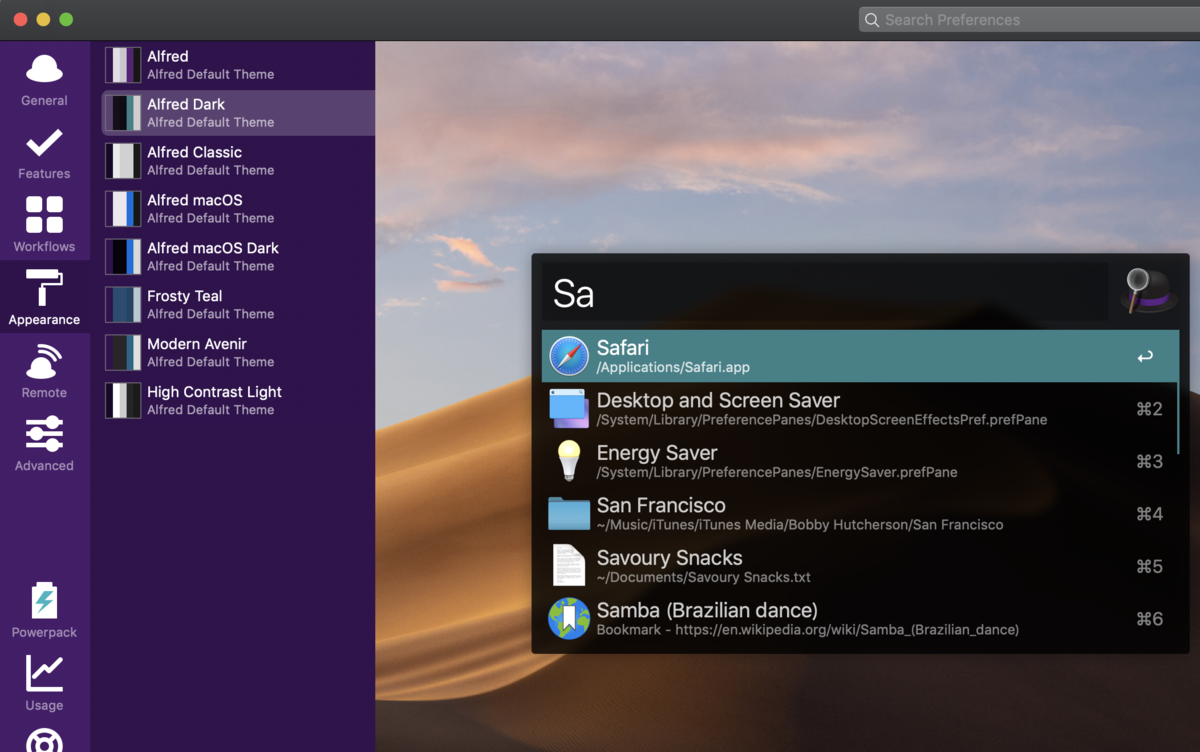Click the Alfred Classic theme color preview

click(123, 161)
